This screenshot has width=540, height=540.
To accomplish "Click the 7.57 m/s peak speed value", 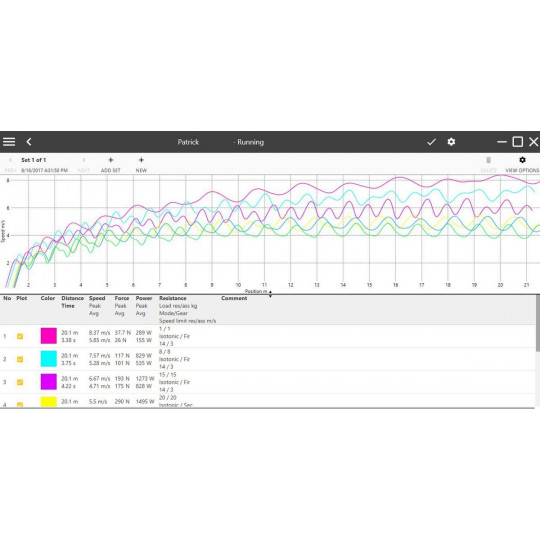I will pyautogui.click(x=99, y=356).
